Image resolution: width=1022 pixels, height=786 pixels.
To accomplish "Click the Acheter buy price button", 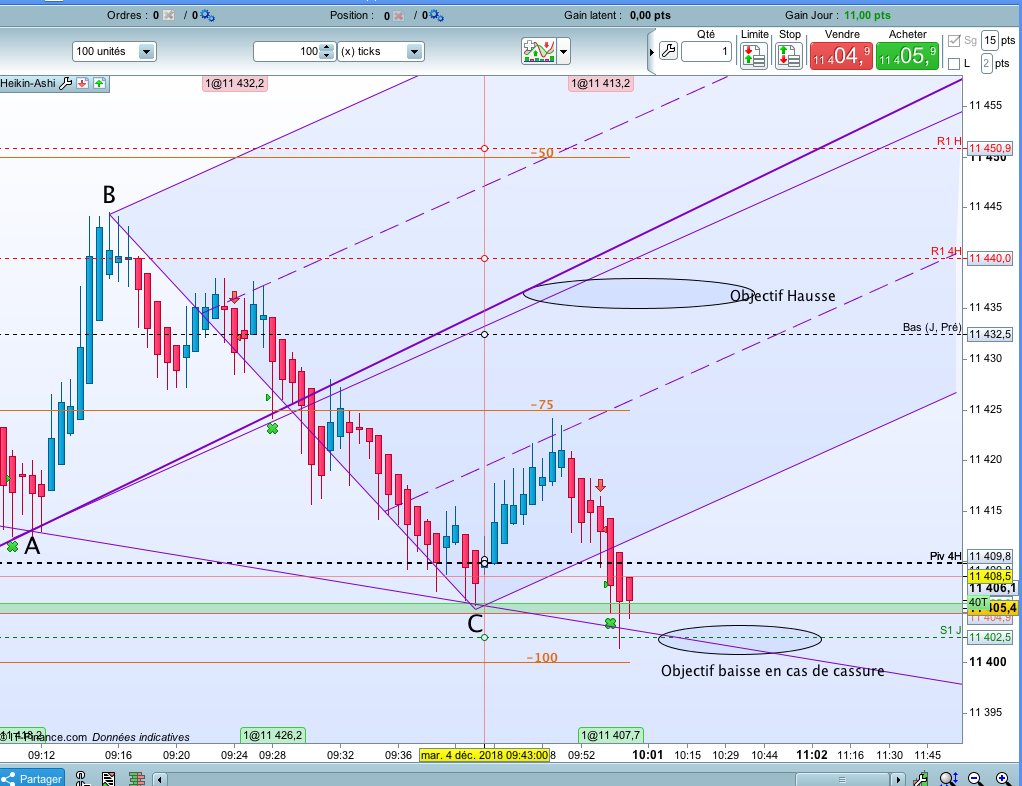I will point(907,56).
